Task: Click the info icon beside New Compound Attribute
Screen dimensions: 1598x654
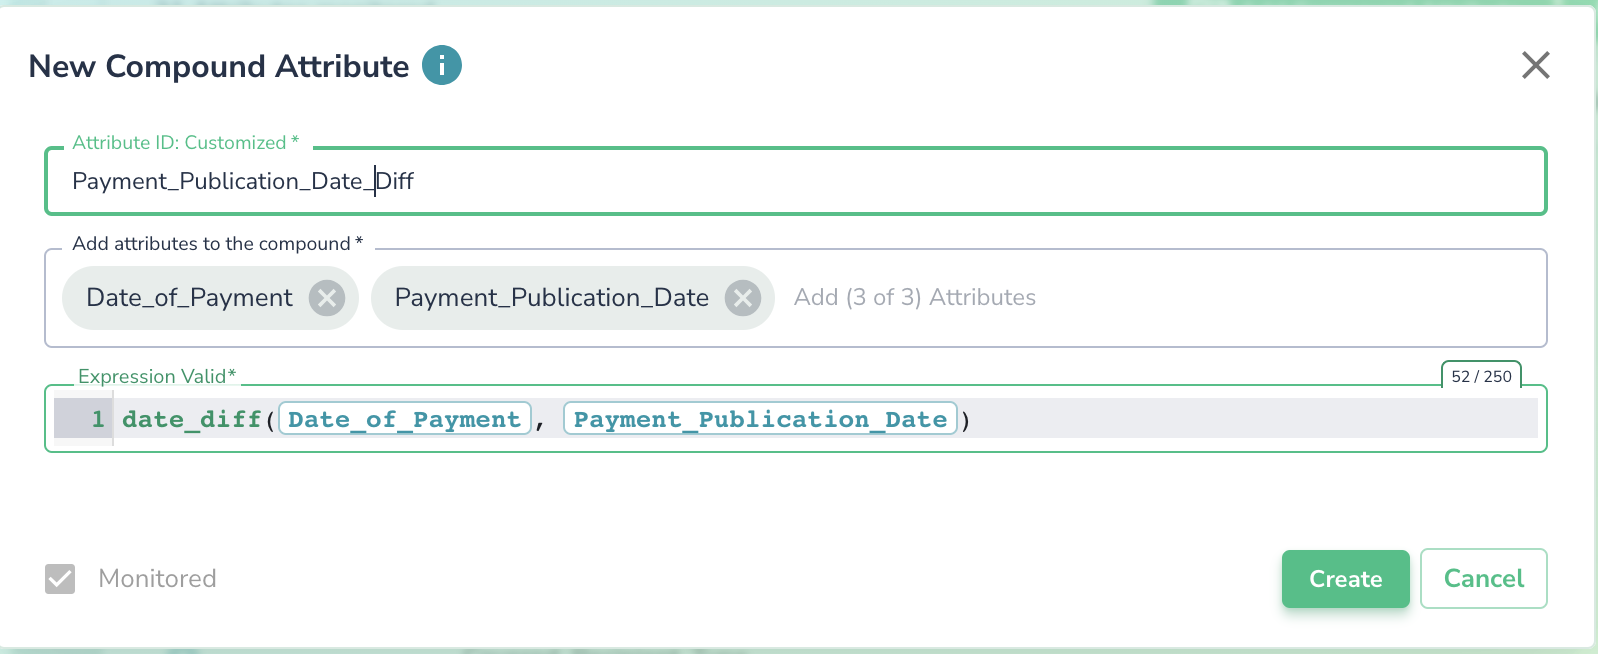Action: click(441, 66)
